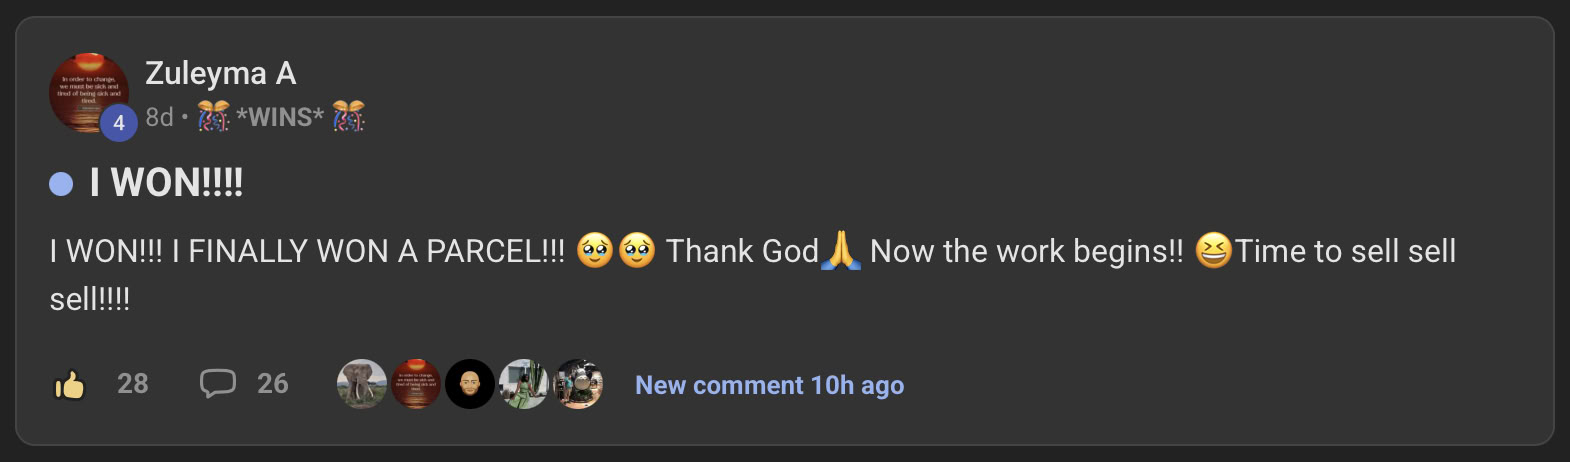
Task: Click the laughing face emoji in post
Action: click(x=1213, y=251)
